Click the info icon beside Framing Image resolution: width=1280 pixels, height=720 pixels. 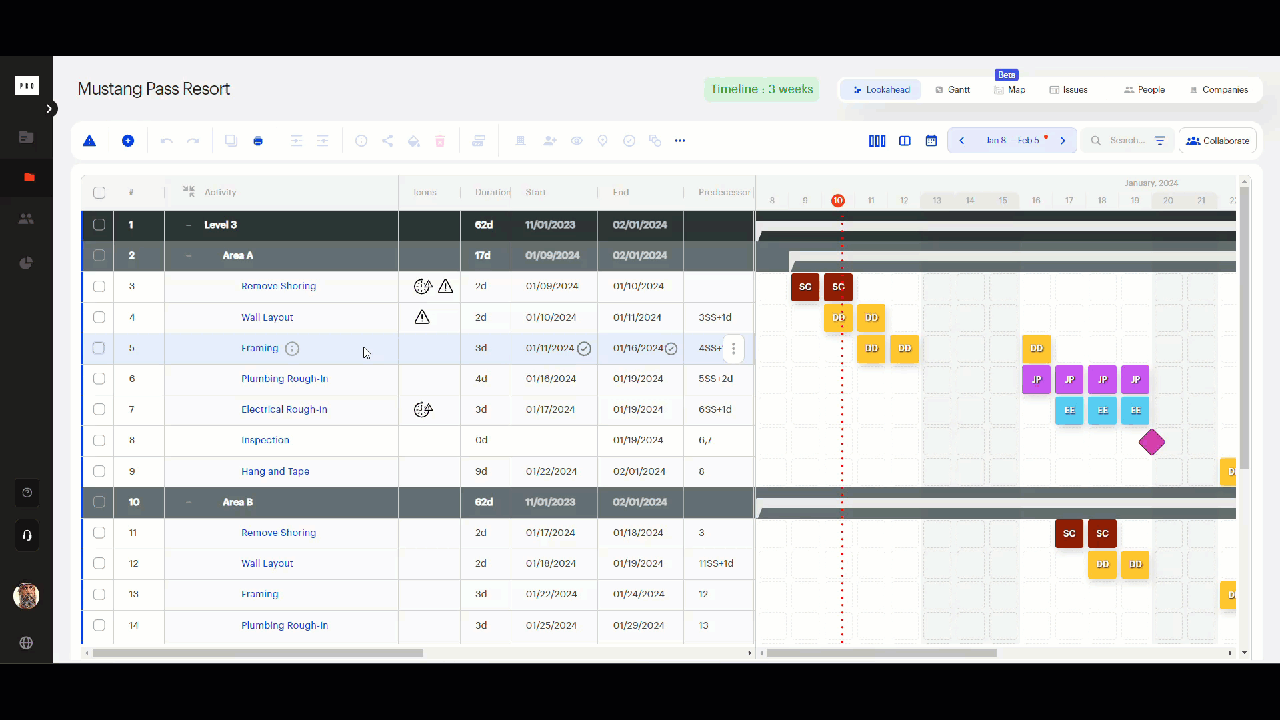click(292, 349)
